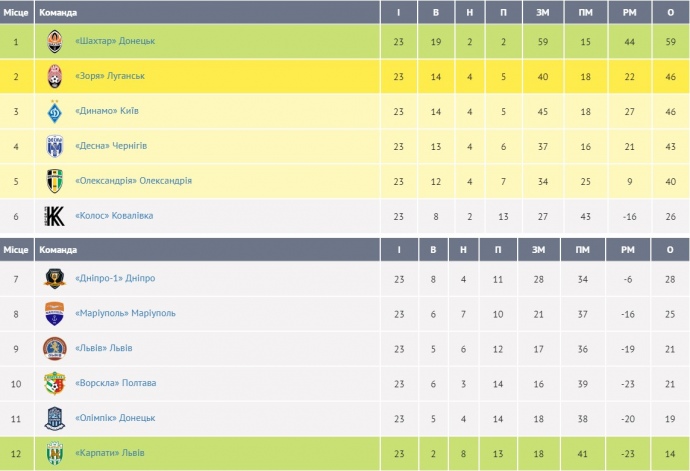Click the Kolos Kovalivka club logo
690x471 pixels.
point(55,216)
